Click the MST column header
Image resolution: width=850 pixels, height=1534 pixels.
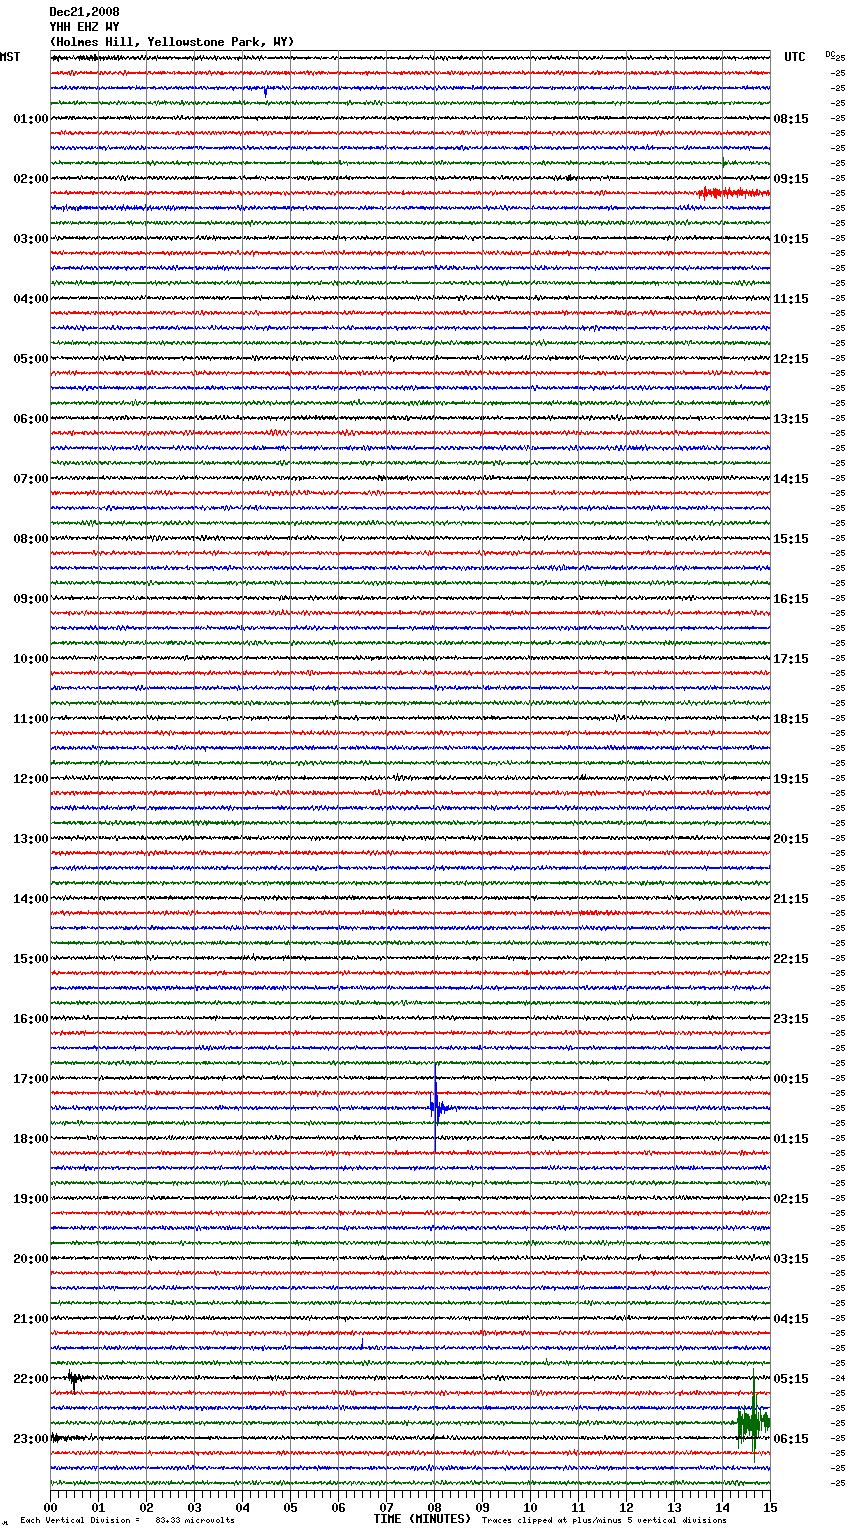pyautogui.click(x=10, y=57)
